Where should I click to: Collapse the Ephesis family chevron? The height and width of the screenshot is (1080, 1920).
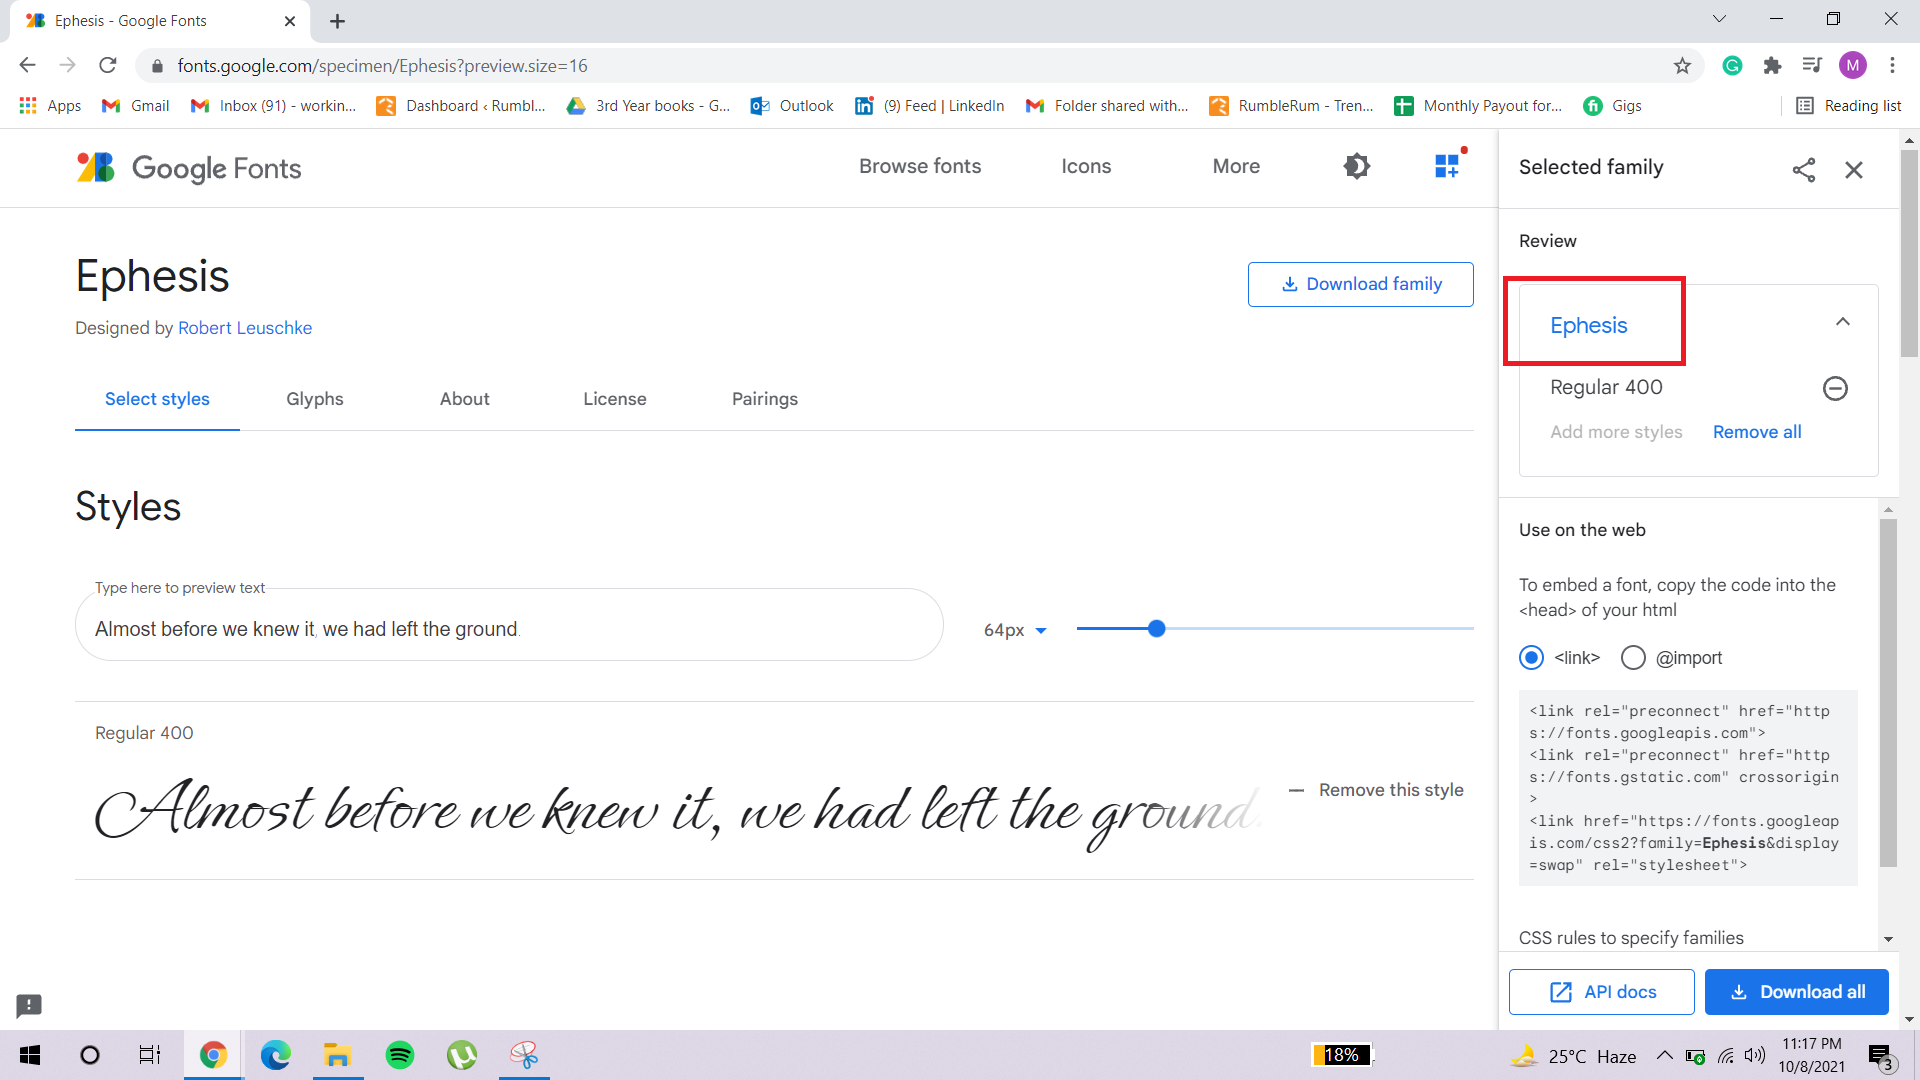[1843, 322]
